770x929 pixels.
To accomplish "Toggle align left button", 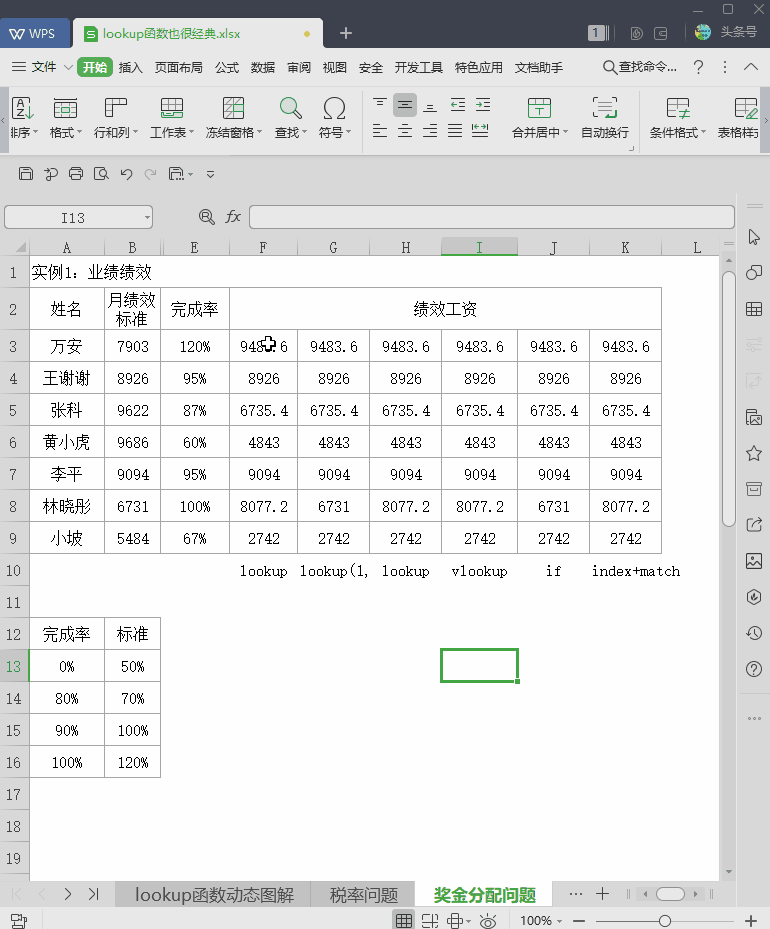I will pyautogui.click(x=380, y=131).
